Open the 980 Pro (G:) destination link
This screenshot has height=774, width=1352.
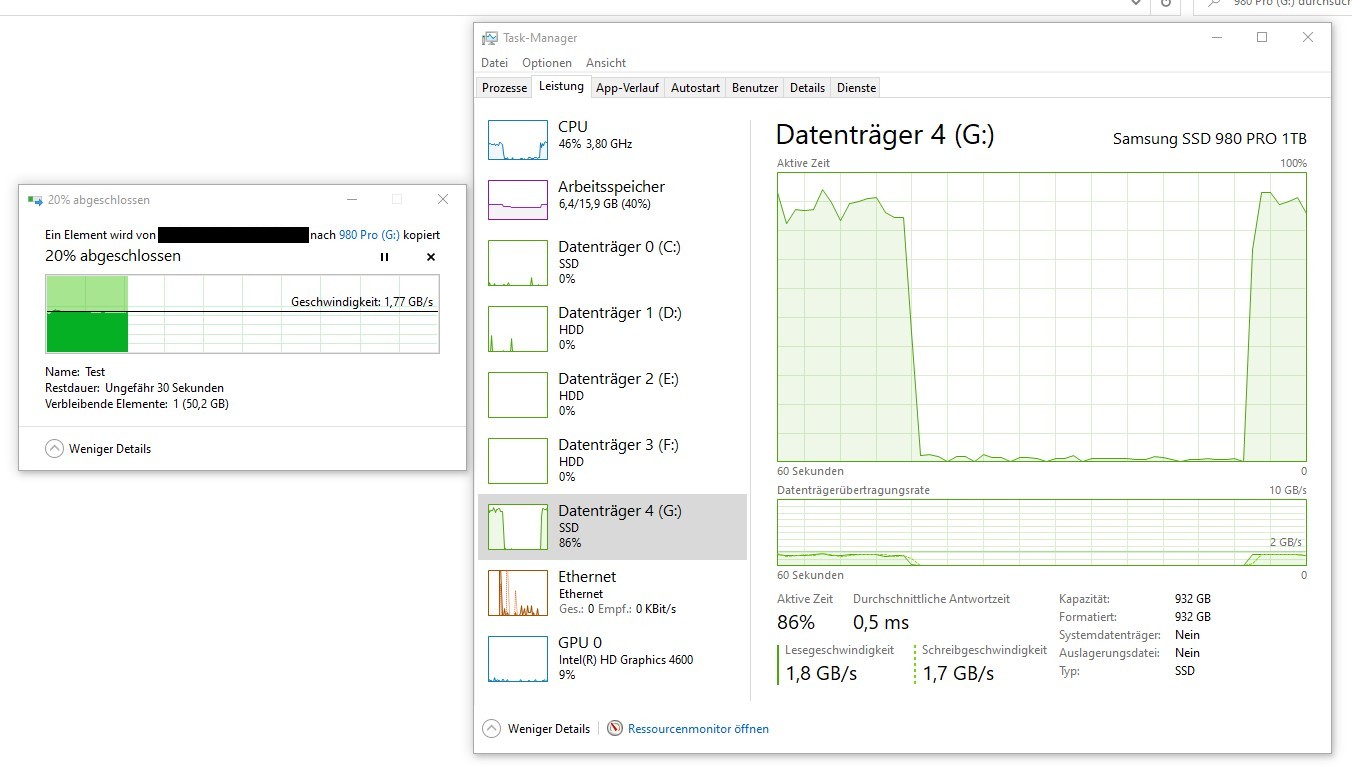point(369,235)
